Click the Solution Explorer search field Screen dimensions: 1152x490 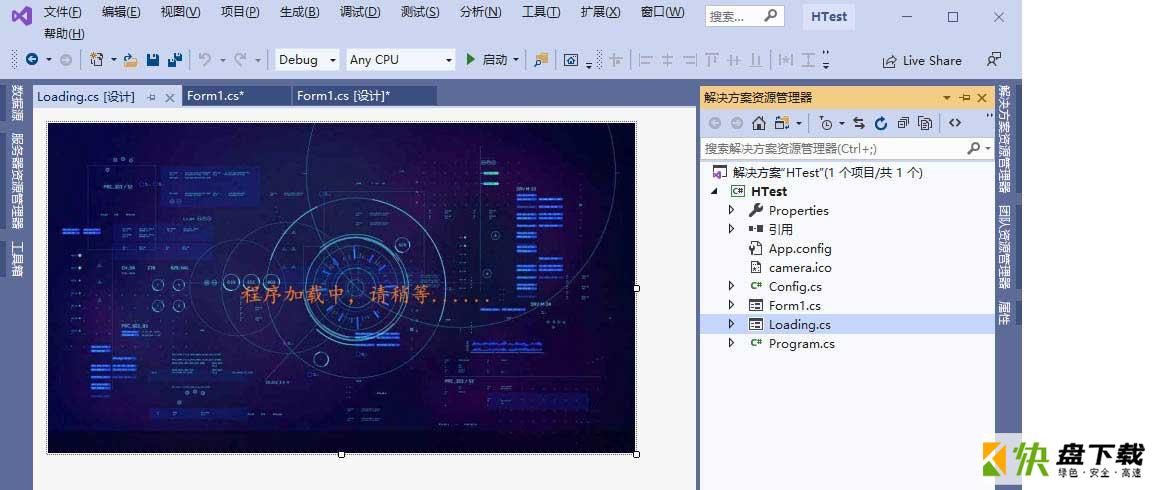[x=833, y=148]
